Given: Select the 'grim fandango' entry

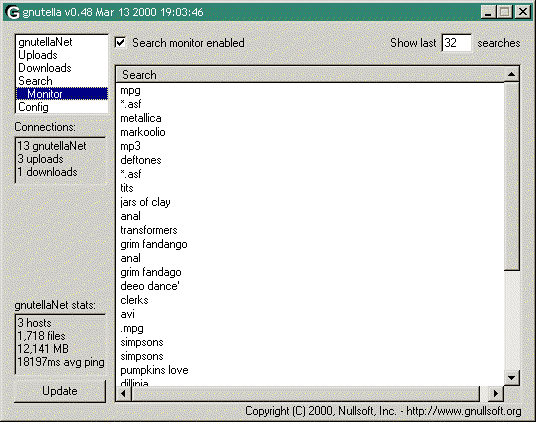Looking at the screenshot, I should [154, 244].
